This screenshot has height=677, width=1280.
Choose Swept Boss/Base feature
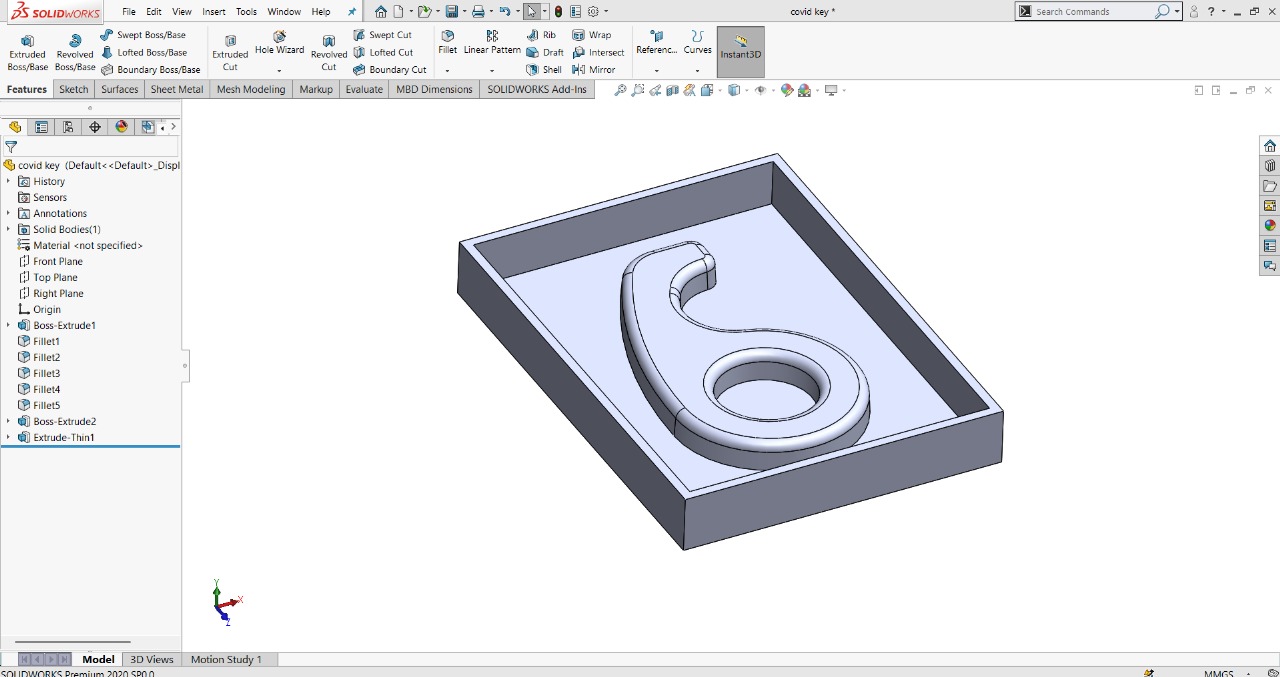click(143, 35)
